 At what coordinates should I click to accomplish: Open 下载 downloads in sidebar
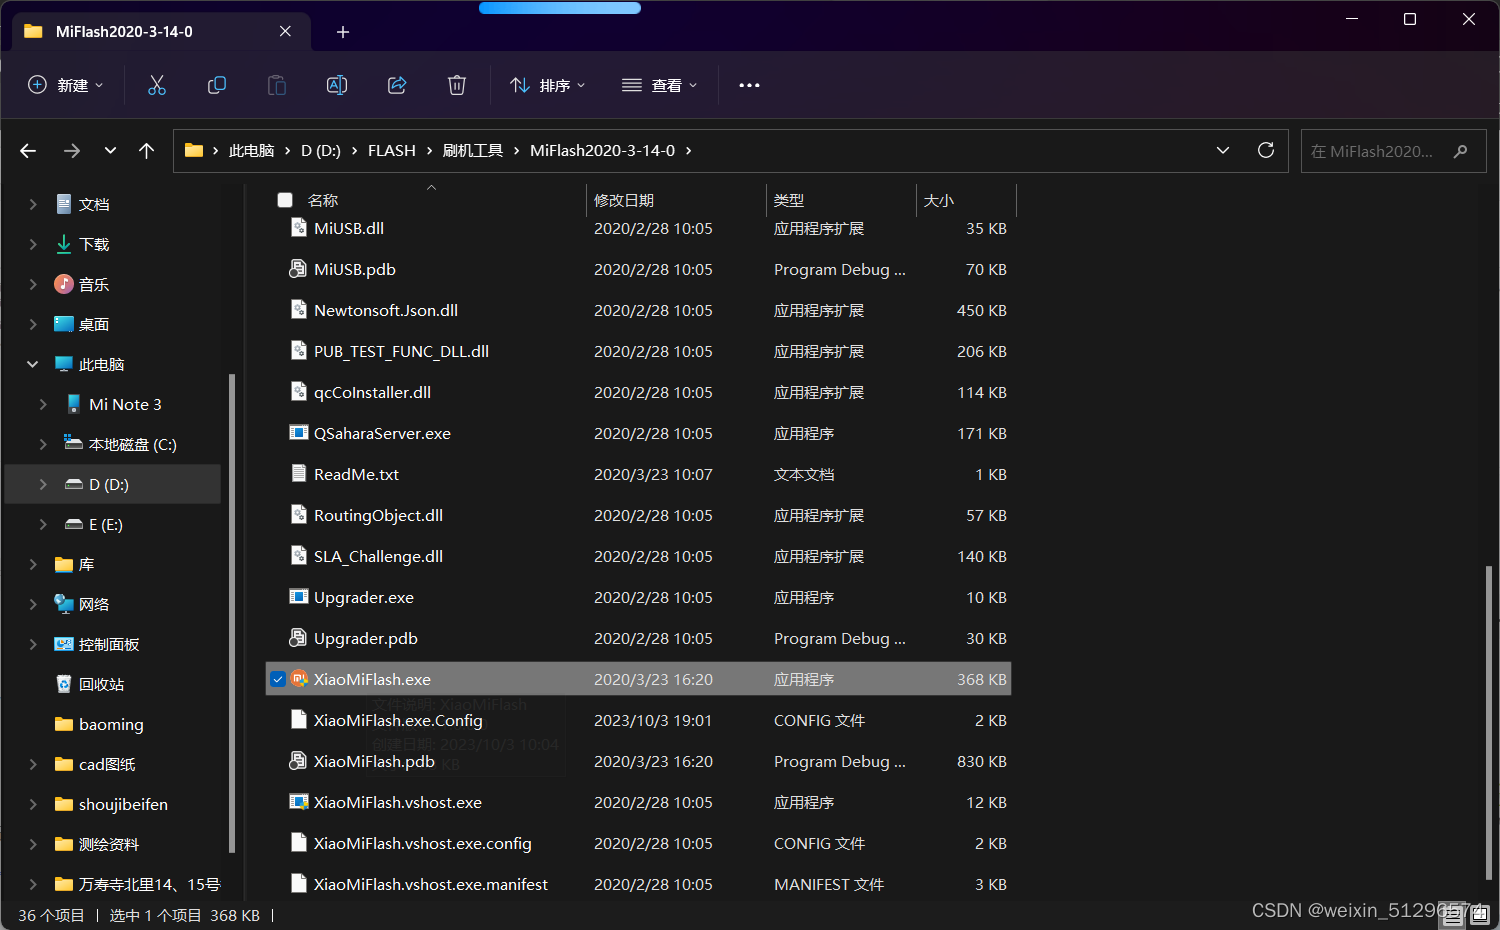(x=94, y=244)
